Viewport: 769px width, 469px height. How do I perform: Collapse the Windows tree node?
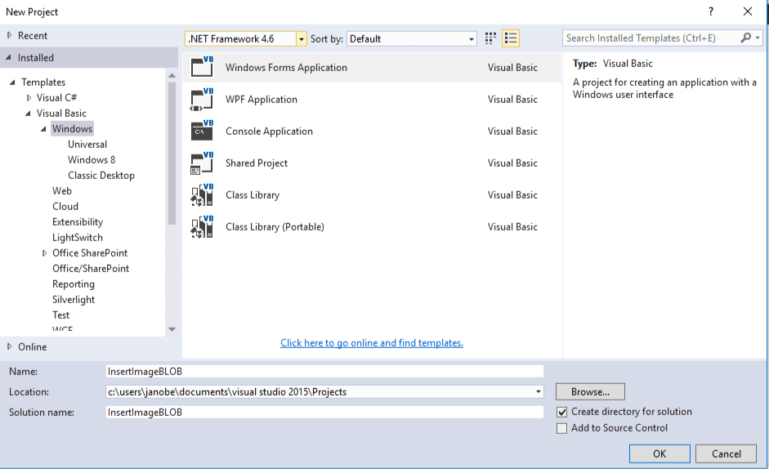(44, 129)
